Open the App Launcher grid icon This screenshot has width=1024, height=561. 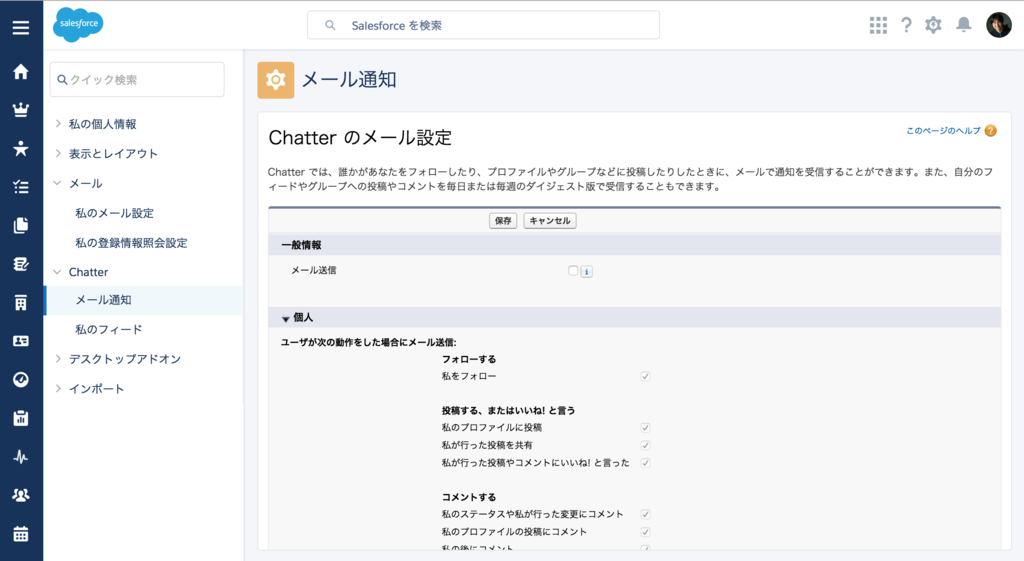pos(878,25)
